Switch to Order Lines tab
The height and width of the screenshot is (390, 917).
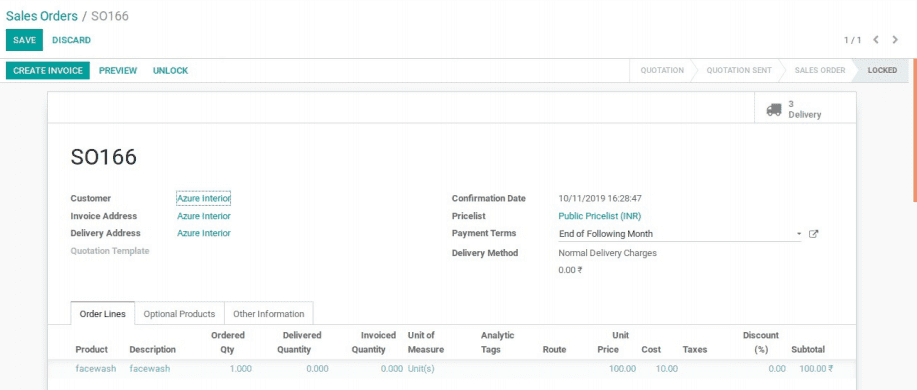tap(103, 313)
